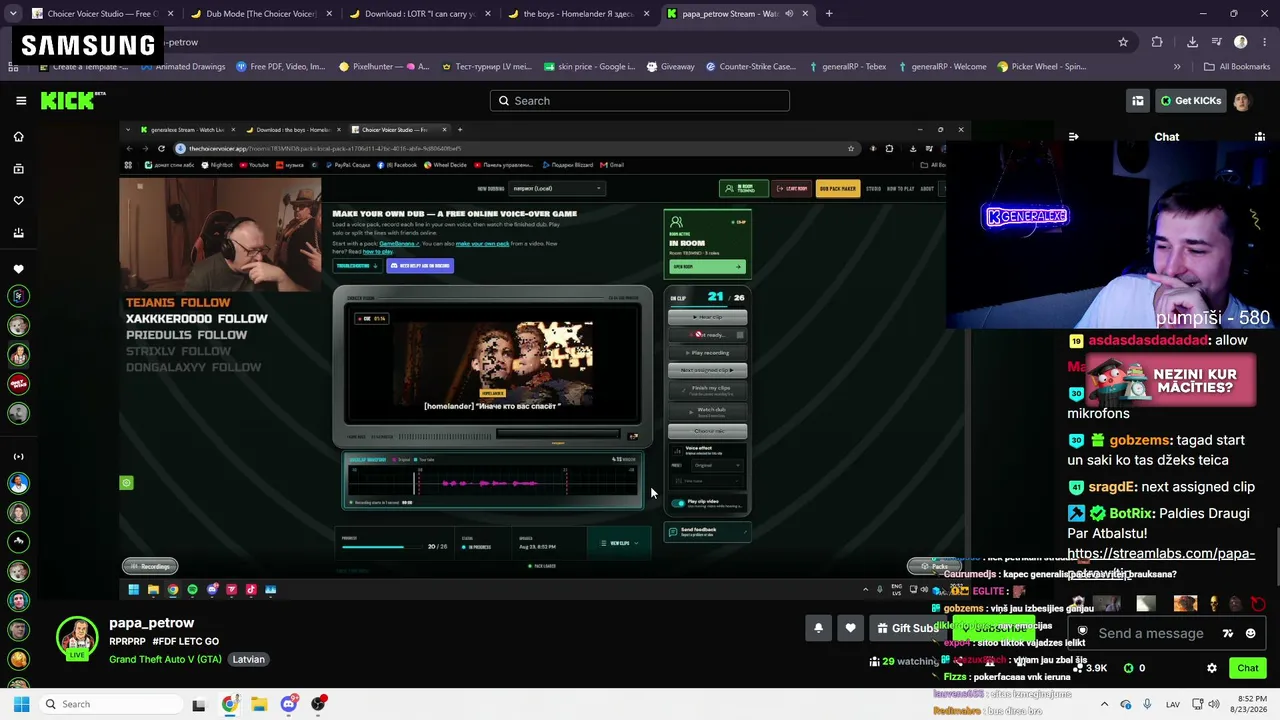Click the microphone icon in system tray
The image size is (1280, 720).
click(x=1147, y=704)
